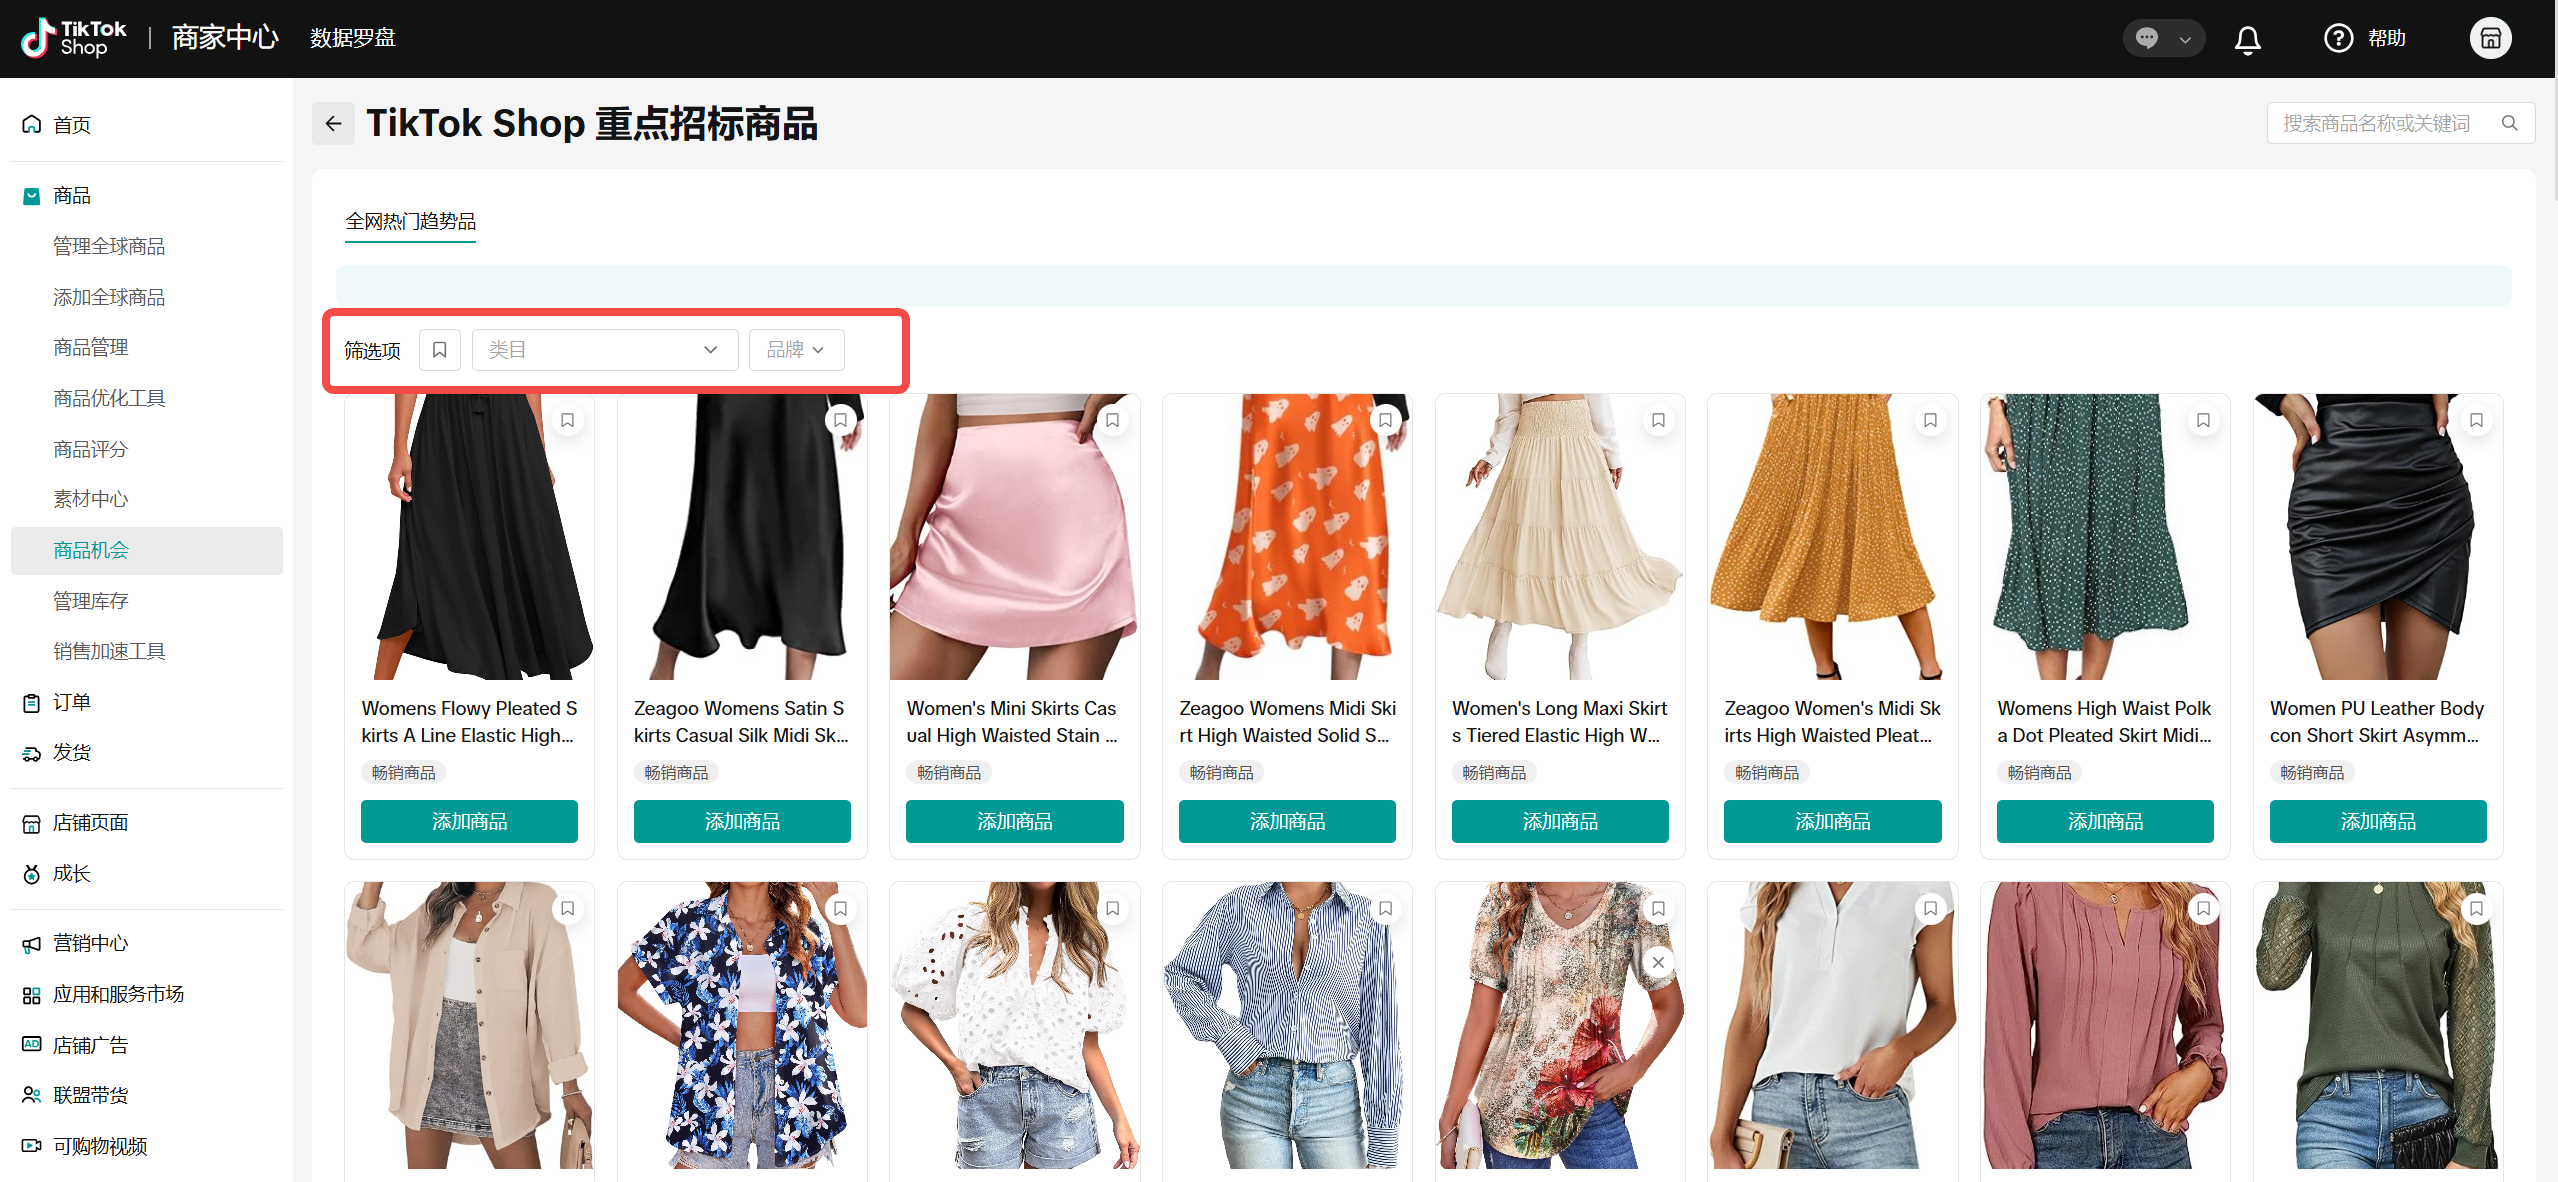Viewport: 2558px width, 1182px height.
Task: Toggle the bookmark filter in filter bar
Action: click(439, 350)
